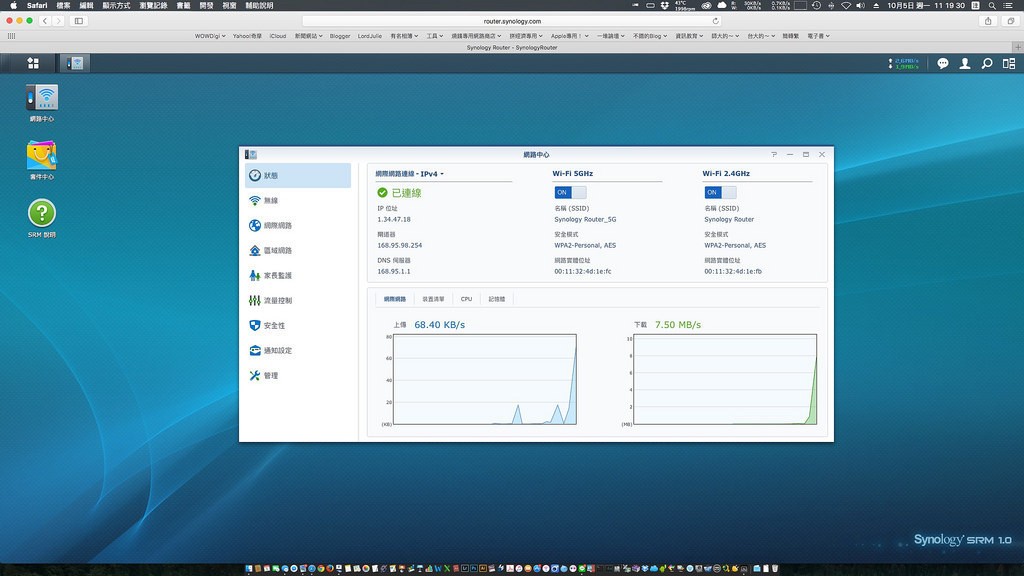
Task: Open the user account options icon
Action: [965, 63]
